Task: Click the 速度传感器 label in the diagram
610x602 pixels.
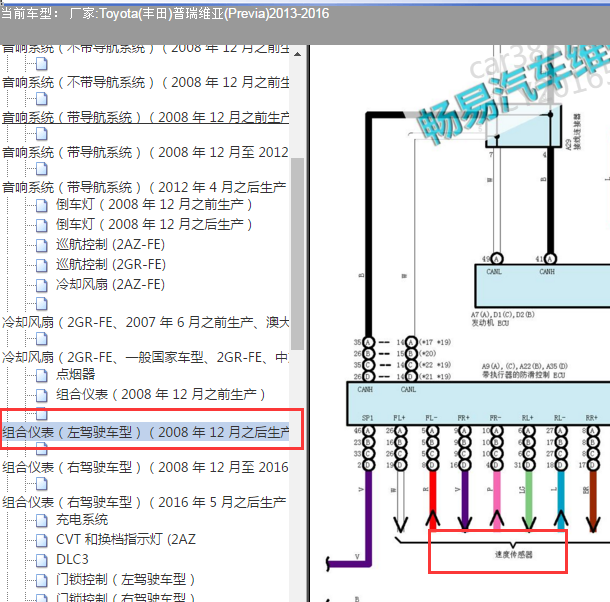Action: tap(514, 555)
